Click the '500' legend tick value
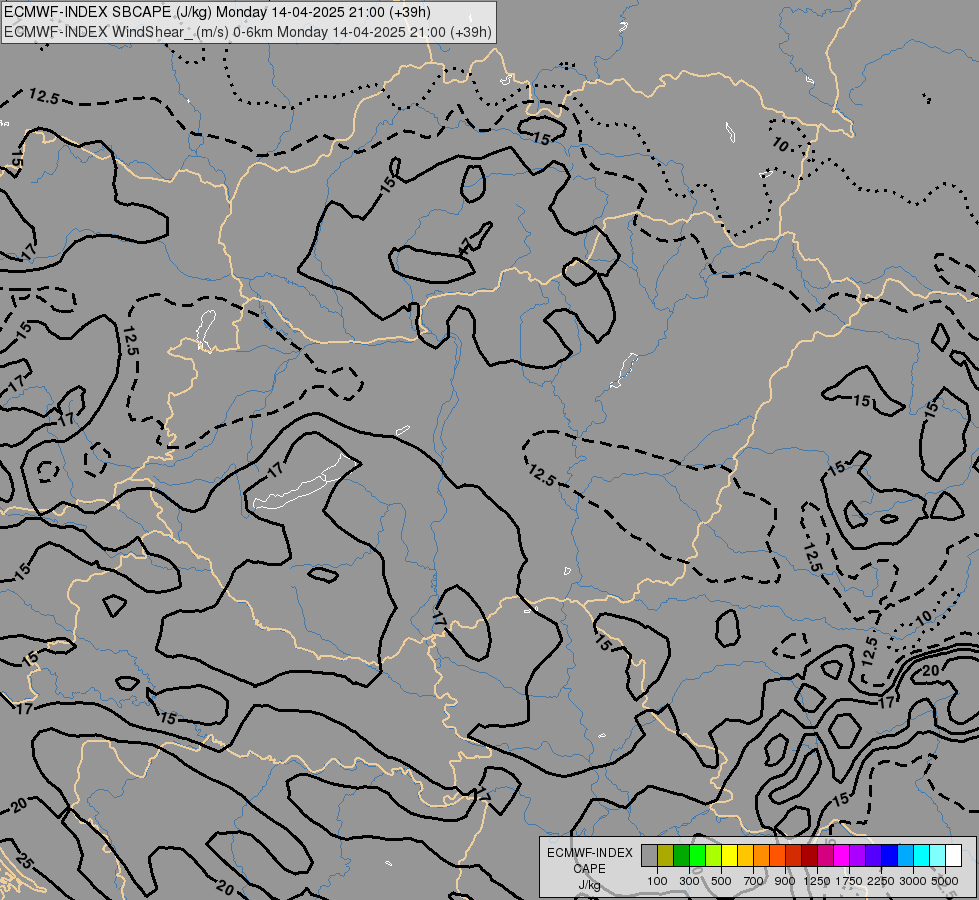The height and width of the screenshot is (900, 979). coord(721,881)
